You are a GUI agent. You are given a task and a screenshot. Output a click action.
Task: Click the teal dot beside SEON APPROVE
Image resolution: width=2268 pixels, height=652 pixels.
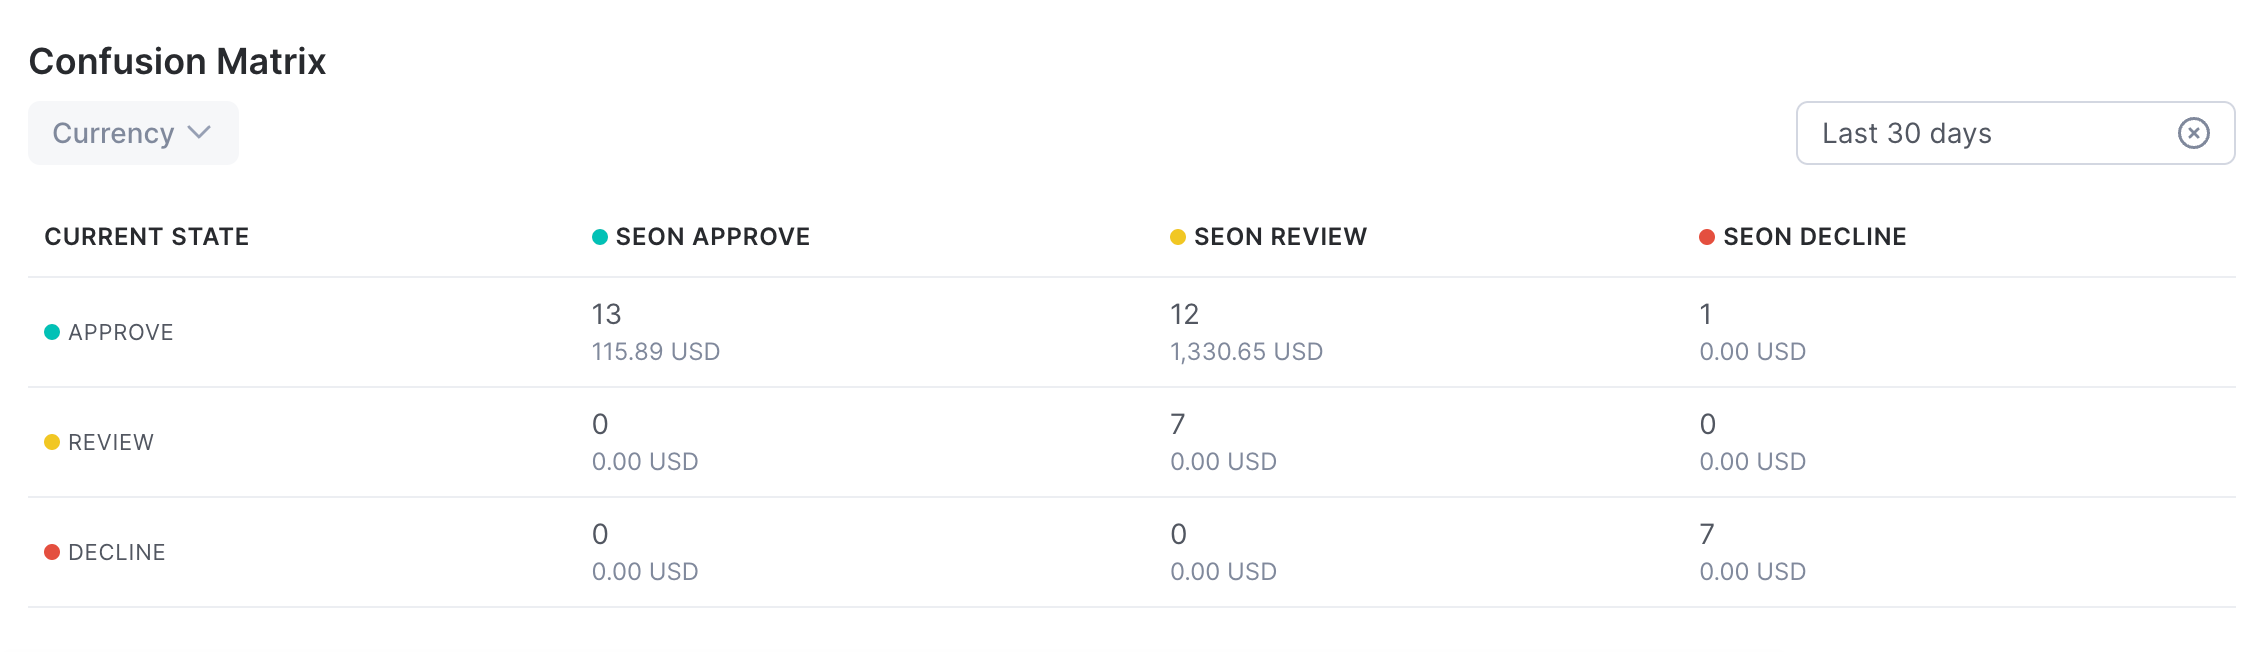click(600, 237)
